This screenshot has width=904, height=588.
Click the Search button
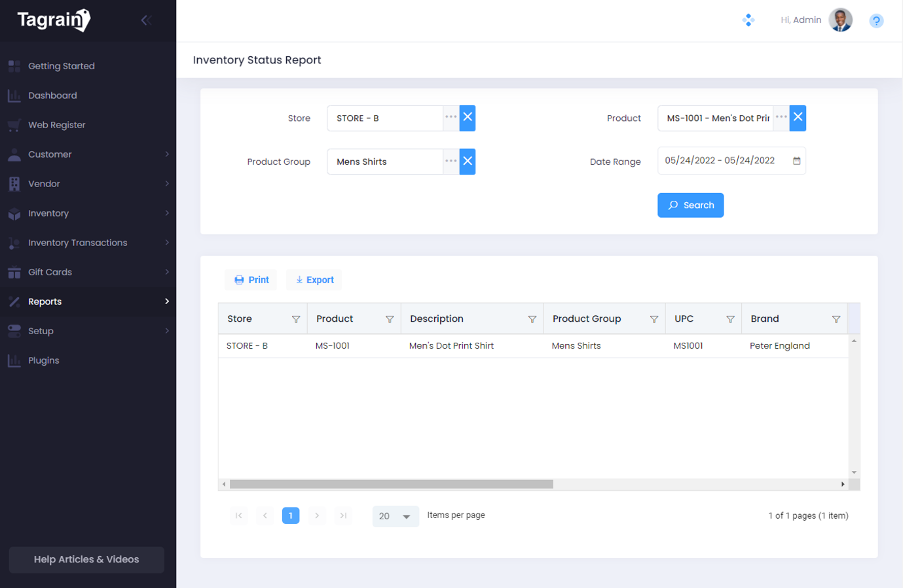click(x=690, y=205)
